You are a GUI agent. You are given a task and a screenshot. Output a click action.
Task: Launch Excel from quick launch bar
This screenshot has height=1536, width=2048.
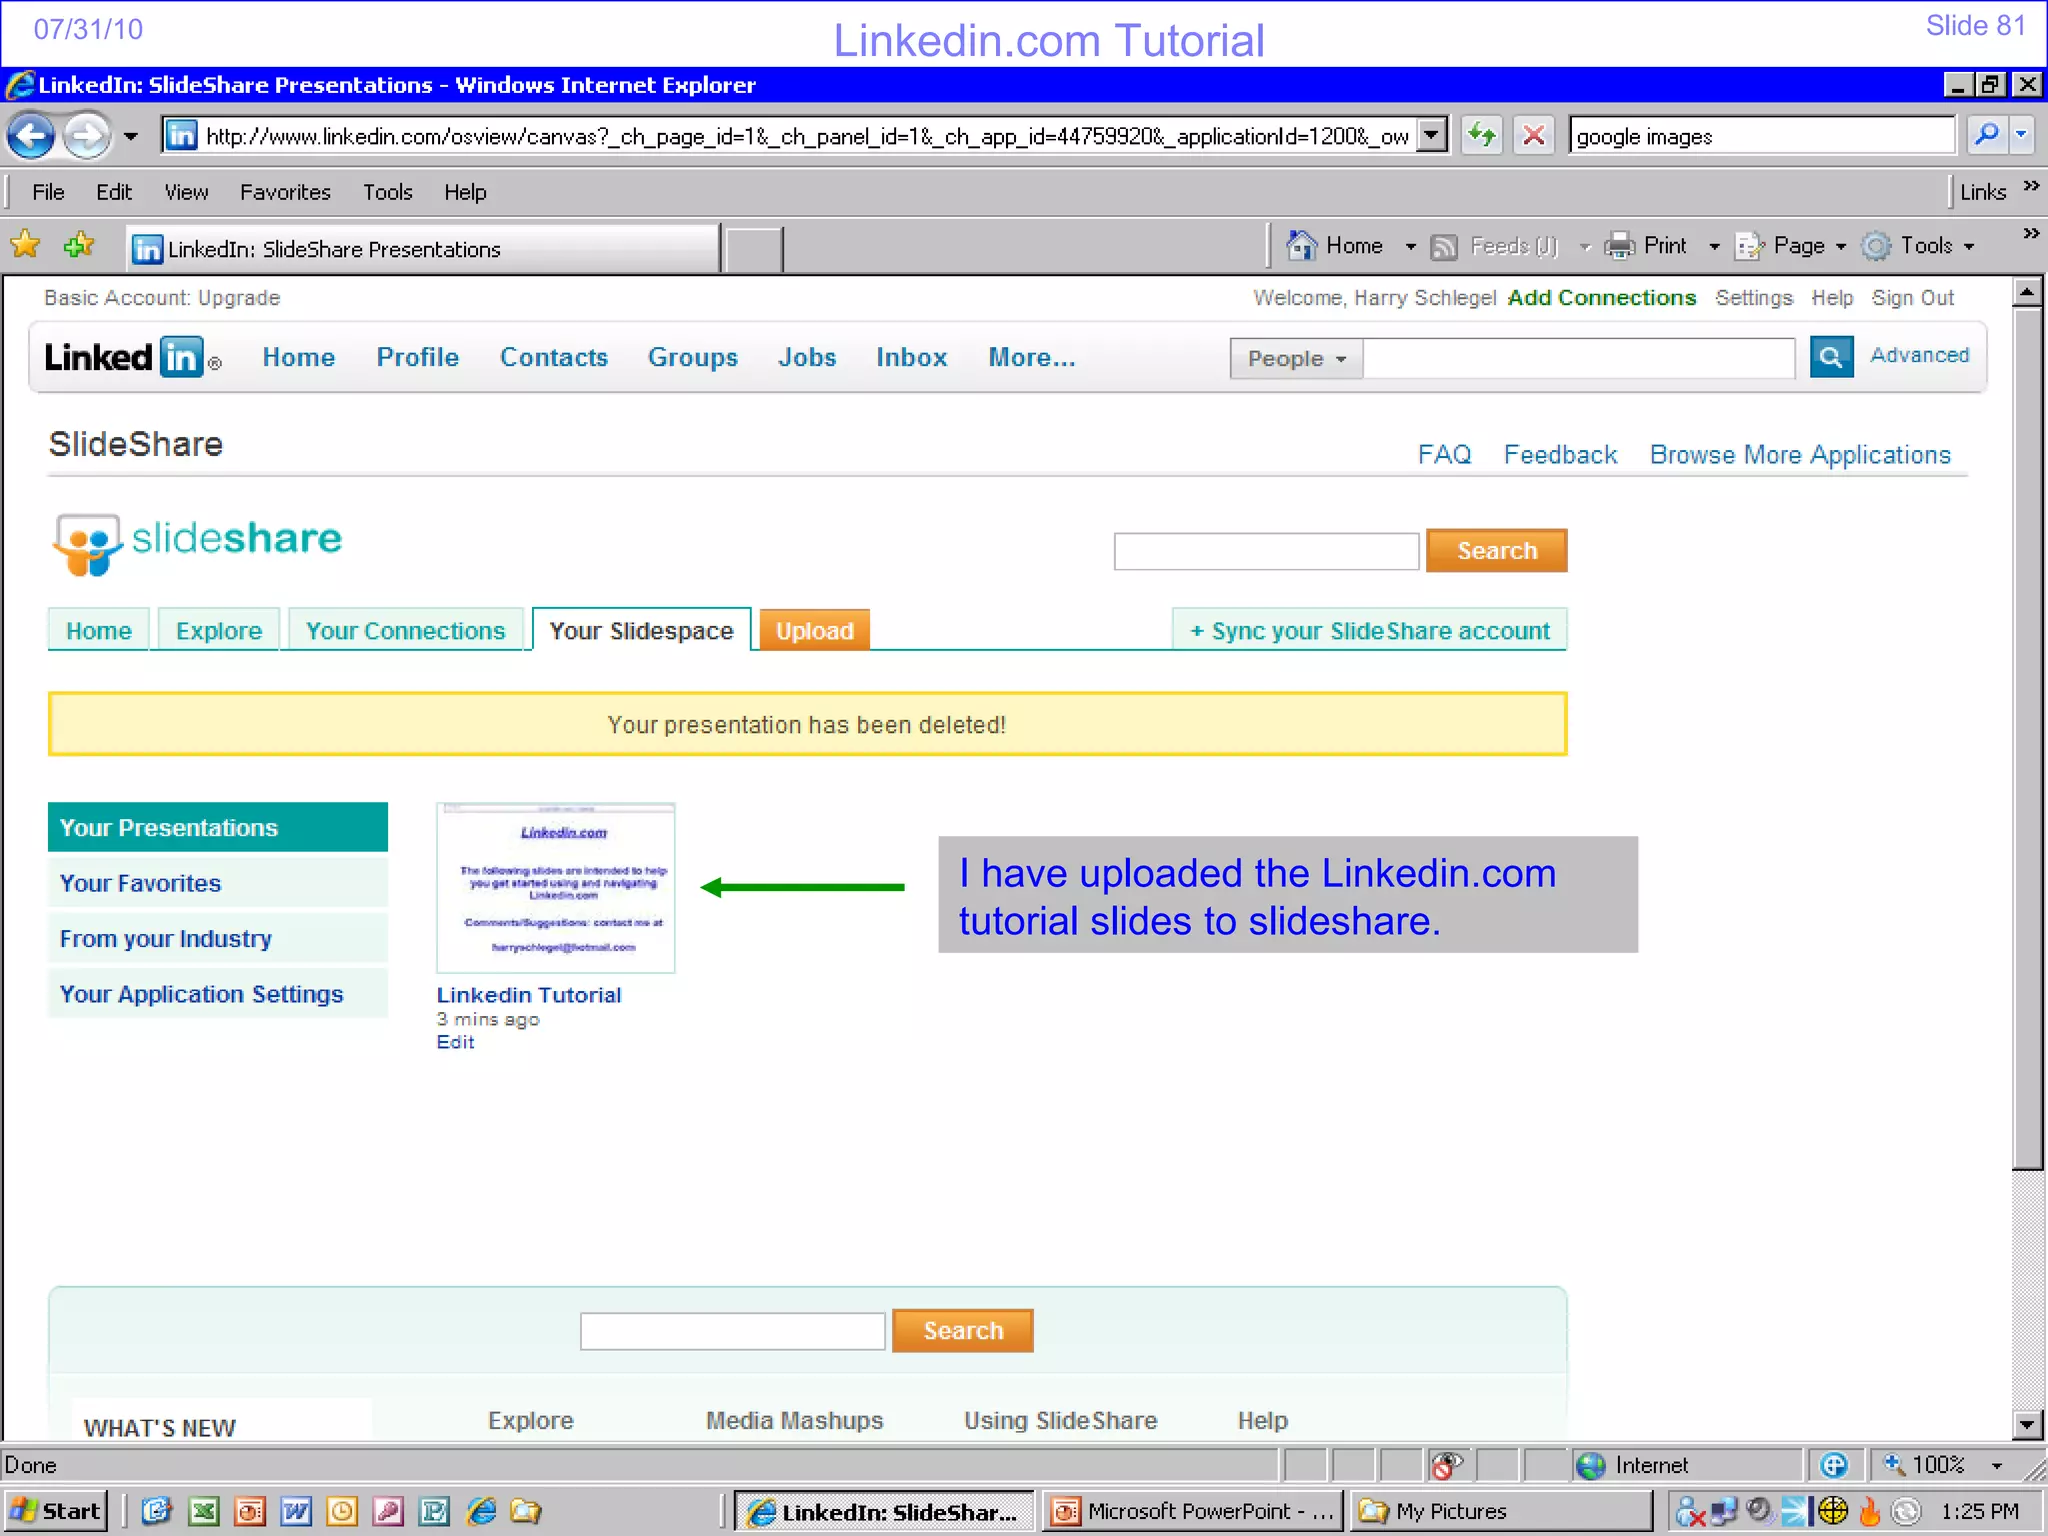tap(204, 1511)
